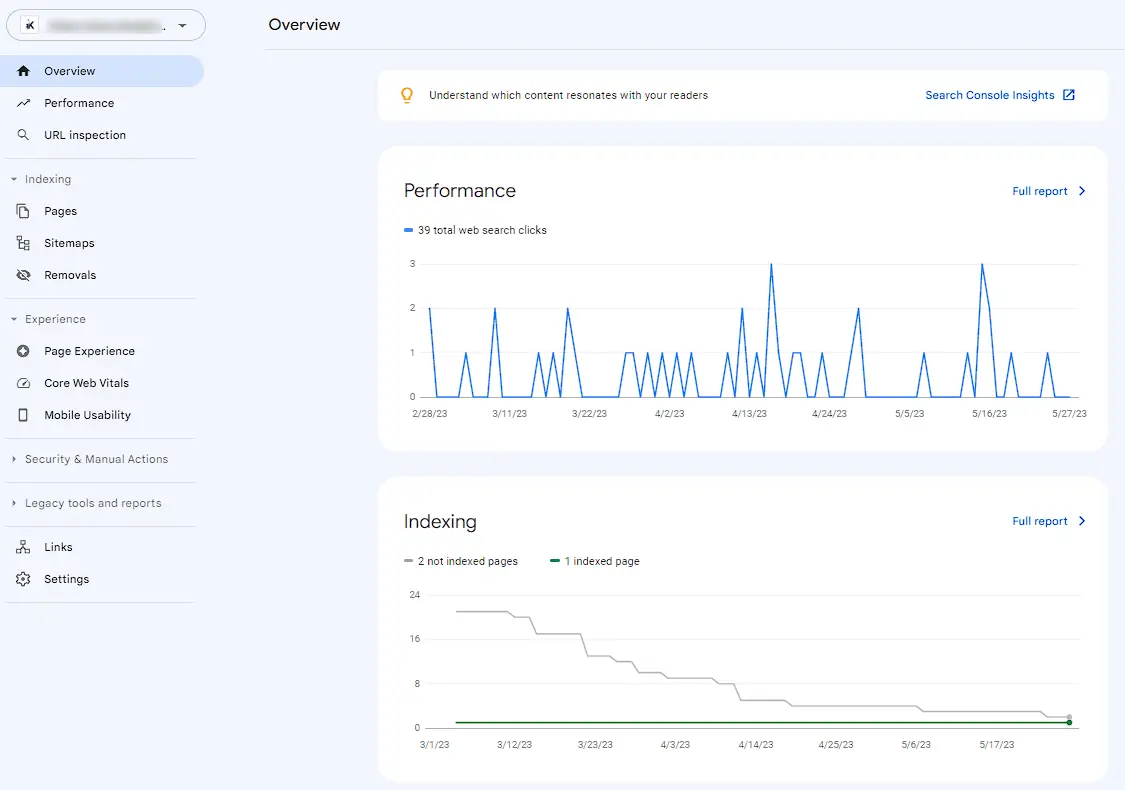Image resolution: width=1125 pixels, height=790 pixels.
Task: Click the chevron next to Indexing Full report
Action: 1082,521
